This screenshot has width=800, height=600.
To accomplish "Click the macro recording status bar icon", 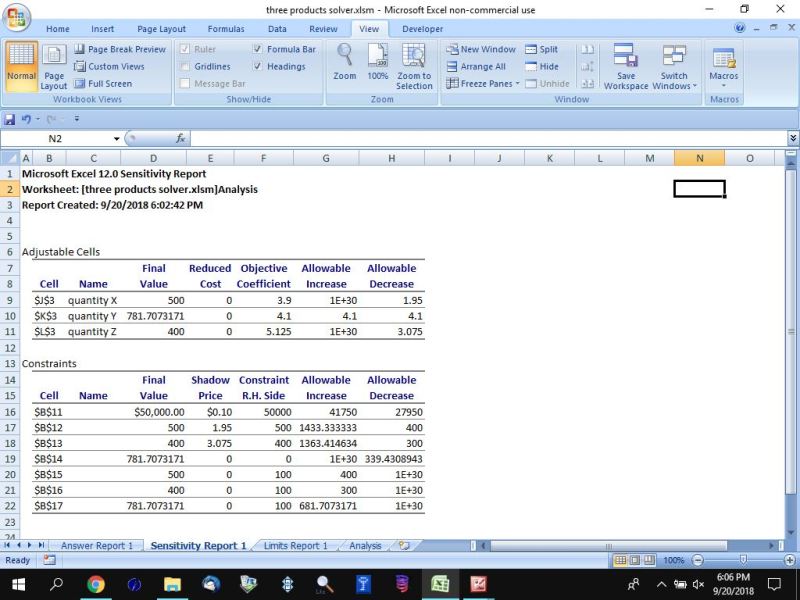I will coord(49,560).
